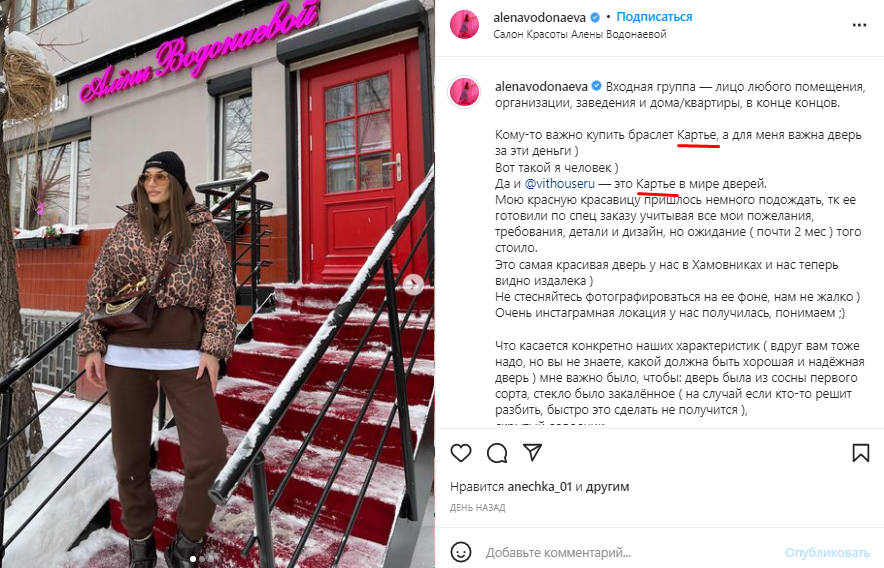
Task: Click the Опубликовать button
Action: pos(827,552)
